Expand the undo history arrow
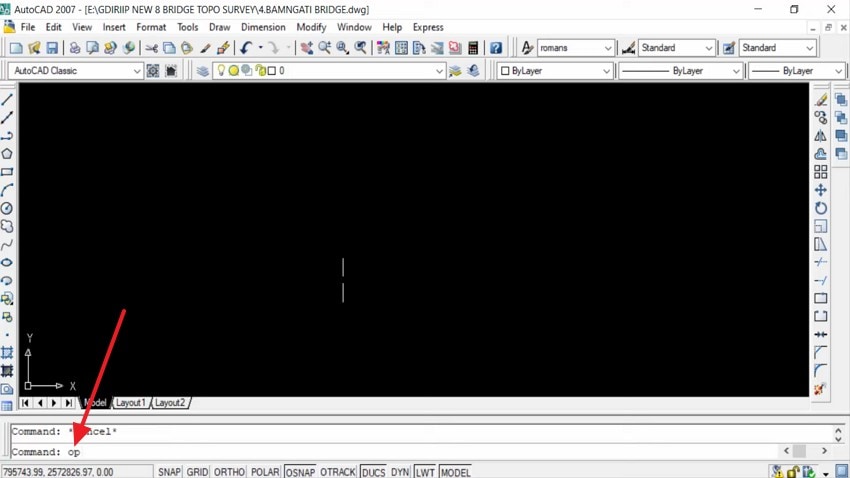 pyautogui.click(x=260, y=48)
